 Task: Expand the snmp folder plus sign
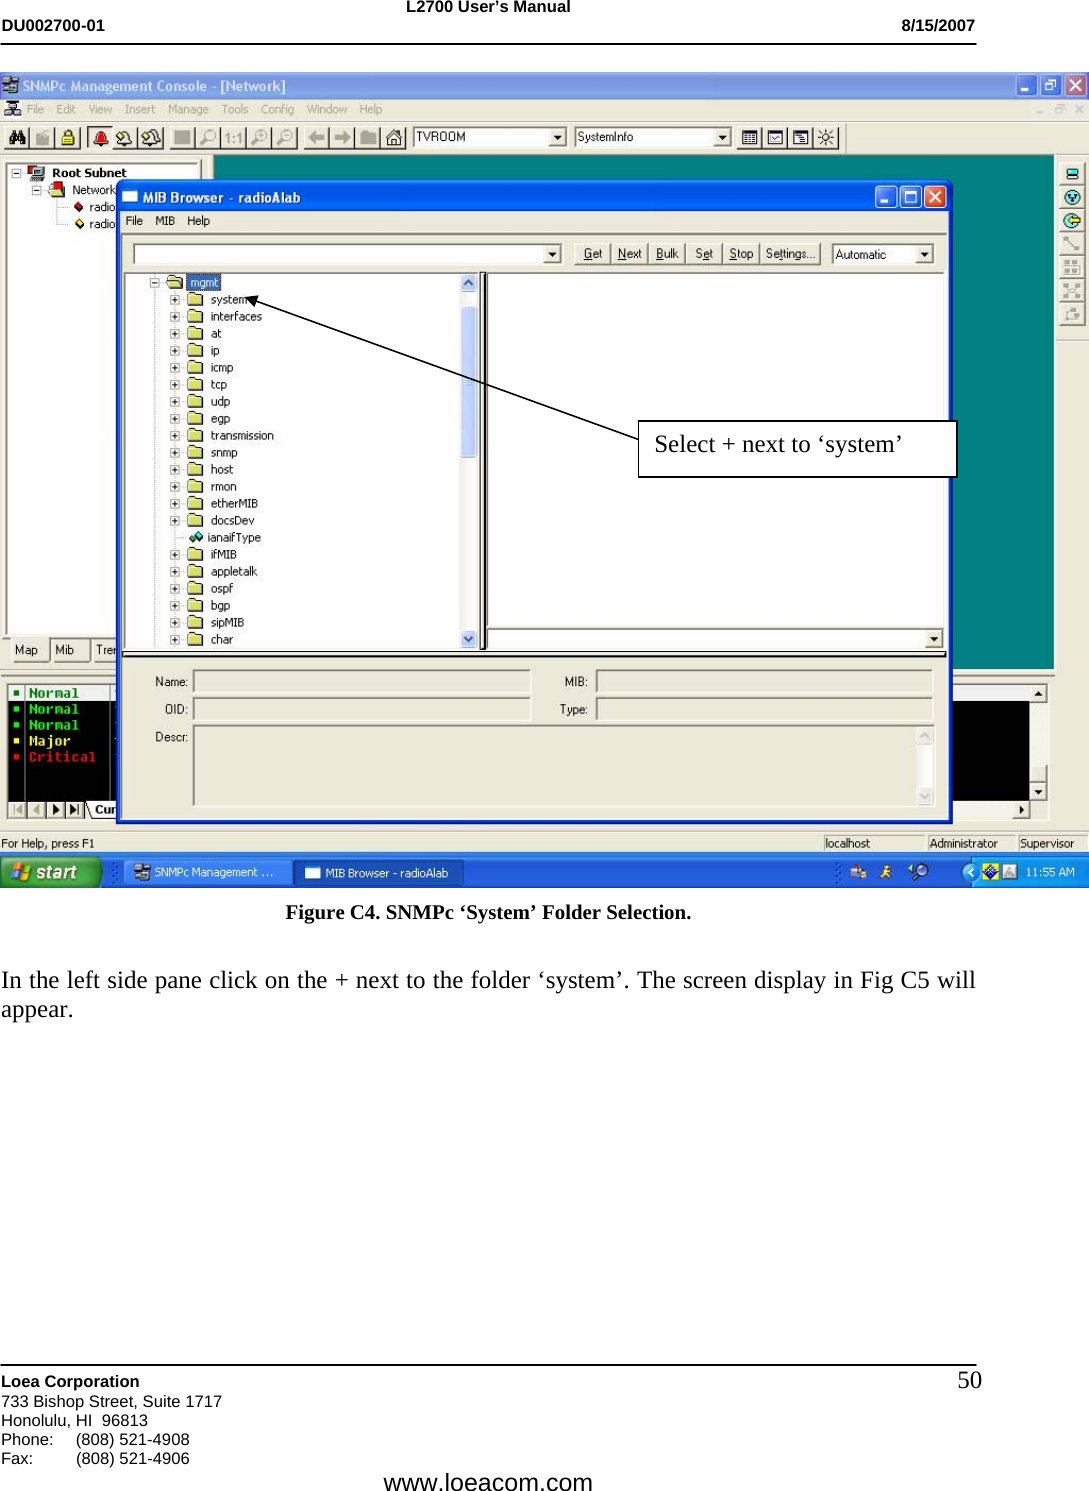coord(175,453)
